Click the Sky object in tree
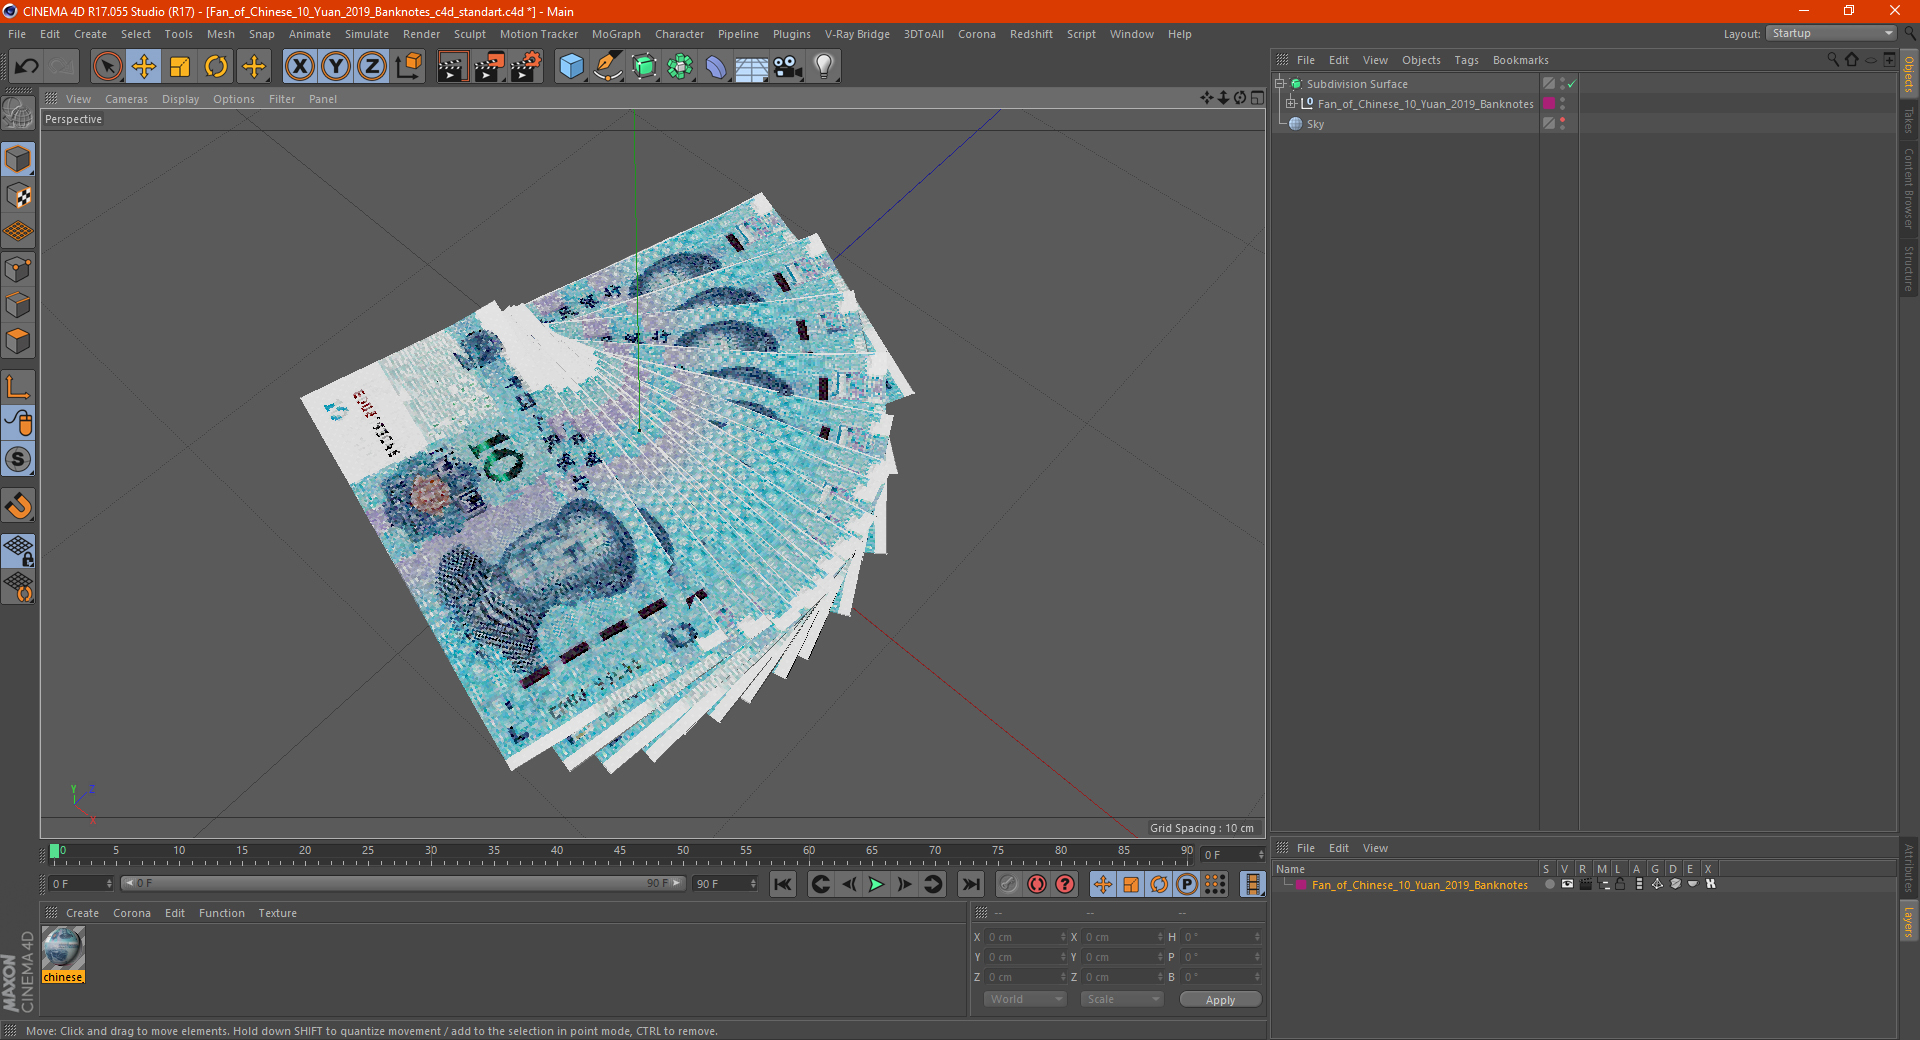1920x1040 pixels. 1315,124
